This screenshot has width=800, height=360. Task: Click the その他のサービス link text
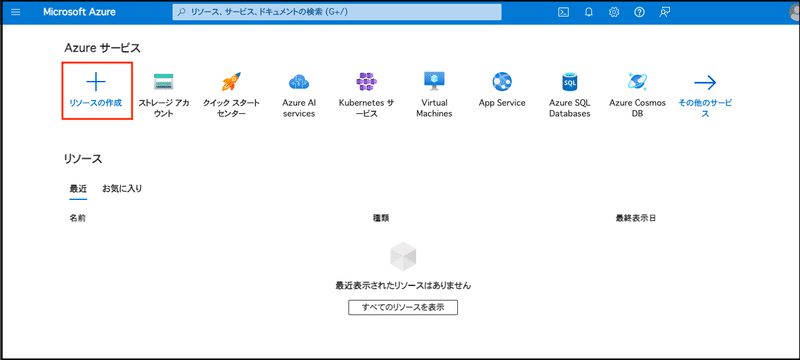click(x=705, y=108)
